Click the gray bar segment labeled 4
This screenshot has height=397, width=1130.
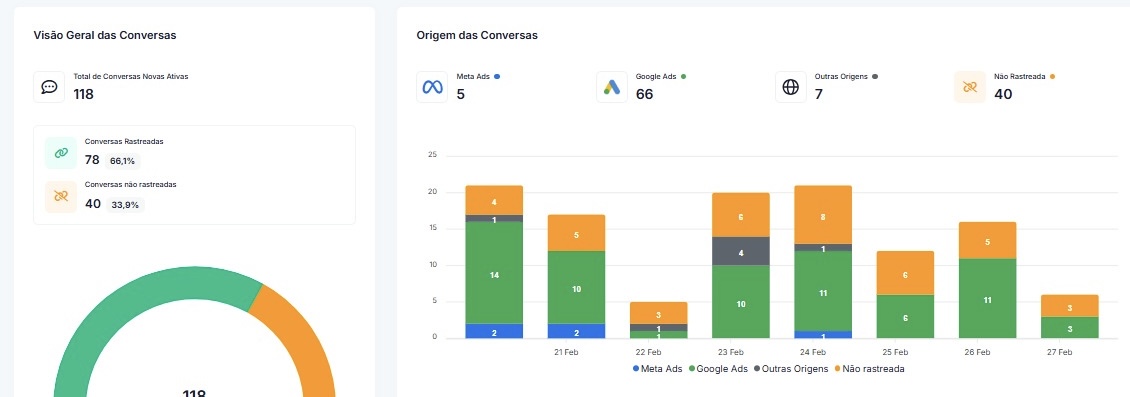pyautogui.click(x=741, y=251)
